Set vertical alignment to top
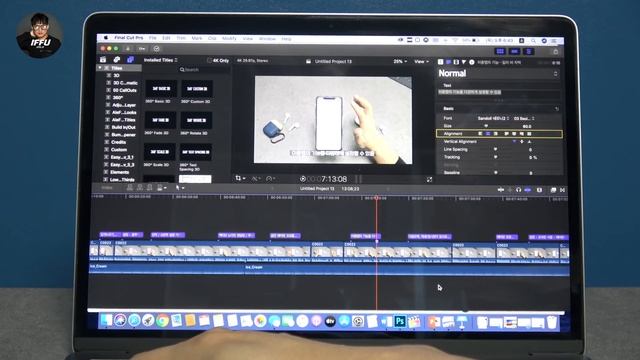 [514, 142]
